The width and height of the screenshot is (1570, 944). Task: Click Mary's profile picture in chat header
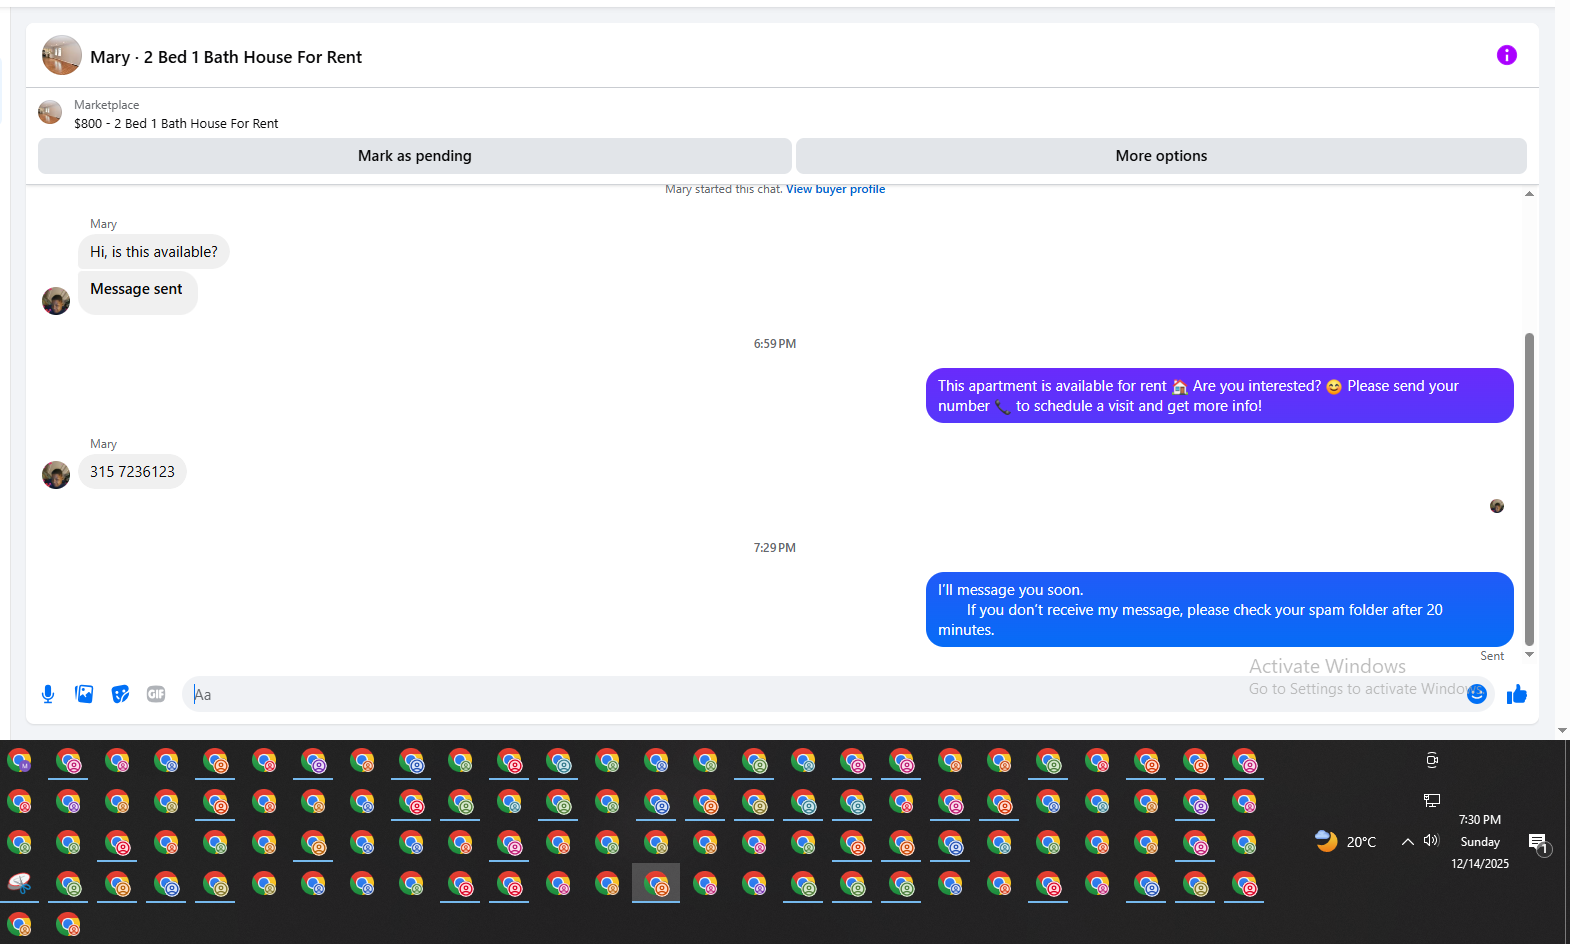pyautogui.click(x=62, y=56)
